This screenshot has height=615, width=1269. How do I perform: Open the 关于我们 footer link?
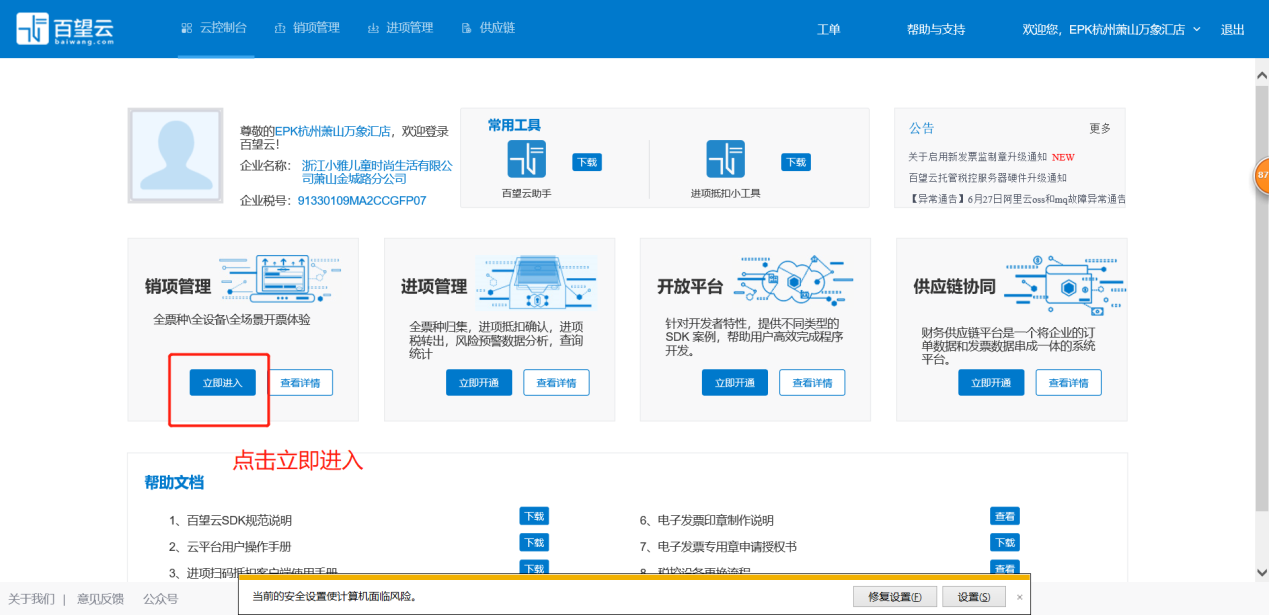[30, 599]
